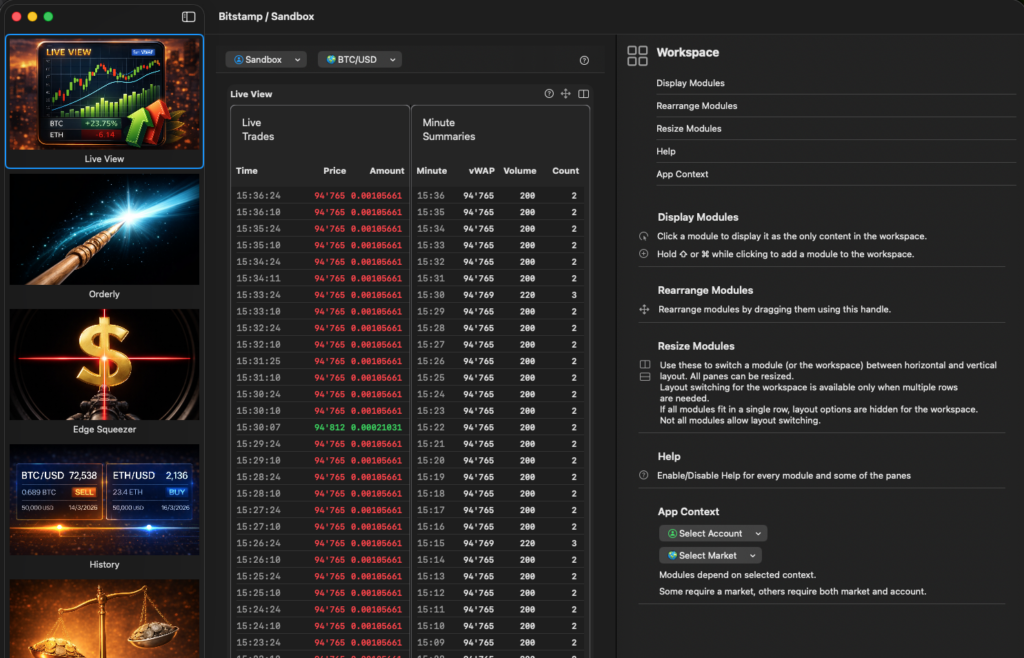Open the Orderly module thumbnail
Image resolution: width=1024 pixels, height=658 pixels.
tap(104, 237)
